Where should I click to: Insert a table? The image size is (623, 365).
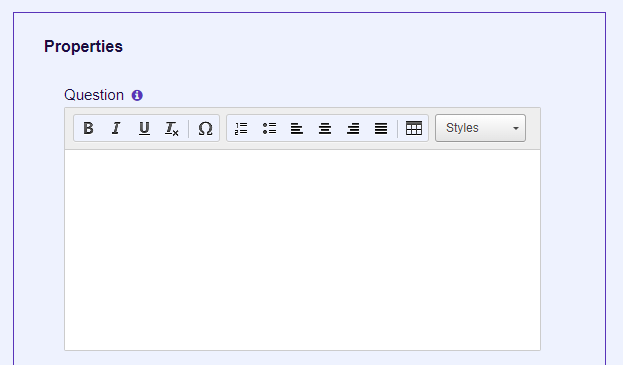coord(414,128)
